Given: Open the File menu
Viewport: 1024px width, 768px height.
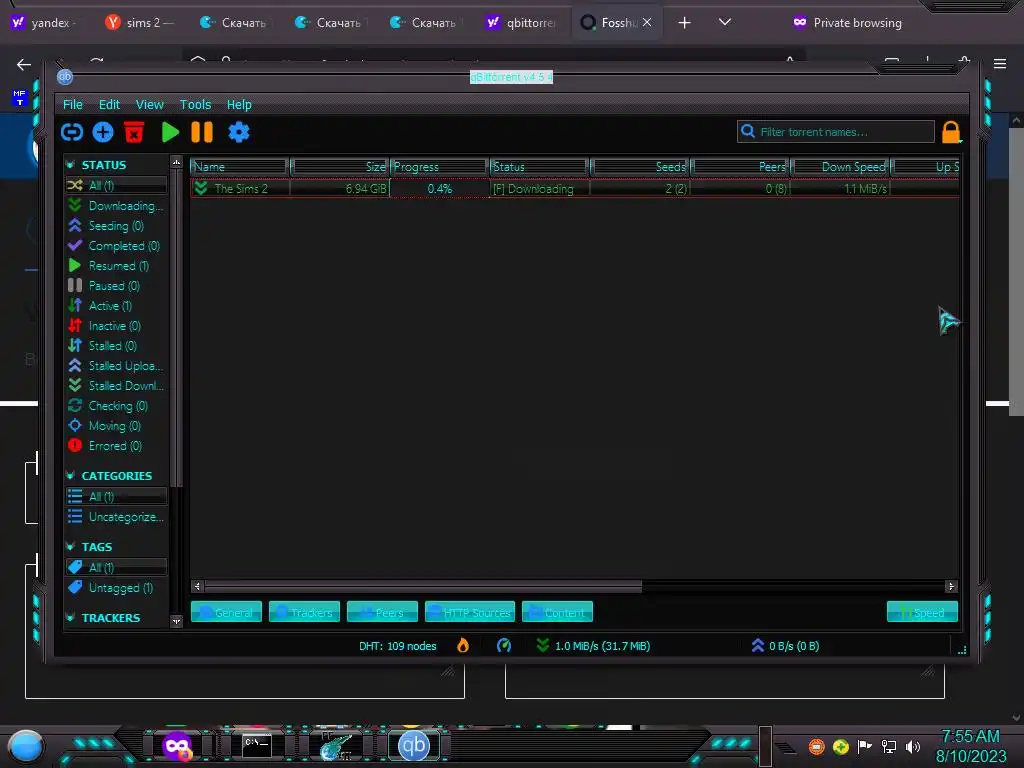Looking at the screenshot, I should click(72, 104).
